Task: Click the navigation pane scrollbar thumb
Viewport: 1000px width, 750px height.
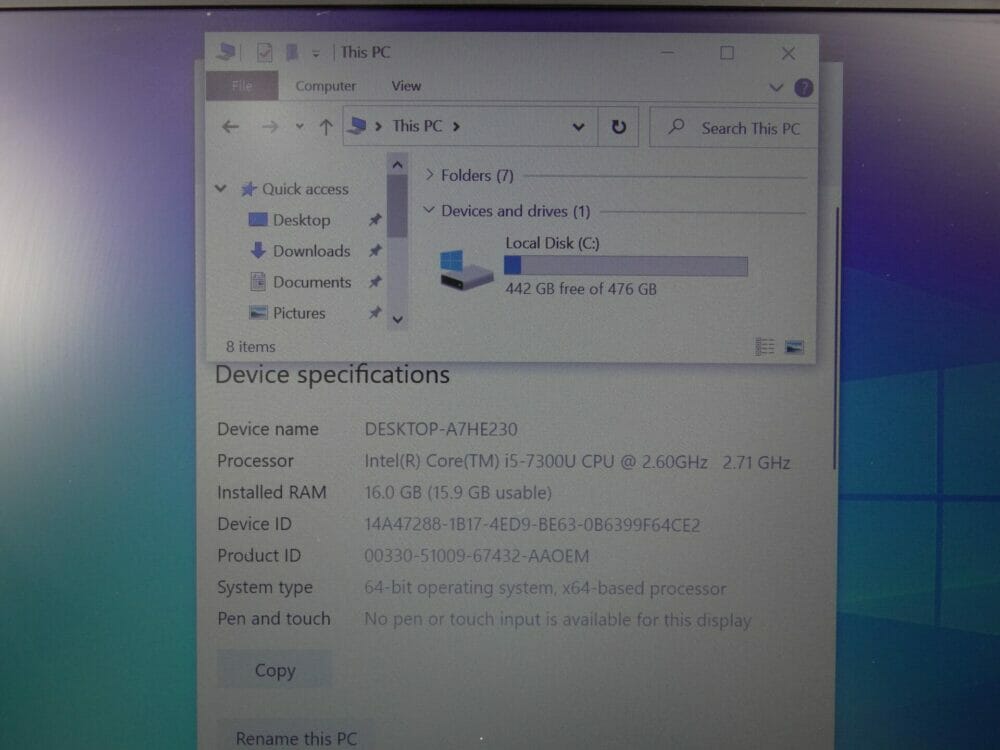Action: pos(397,206)
